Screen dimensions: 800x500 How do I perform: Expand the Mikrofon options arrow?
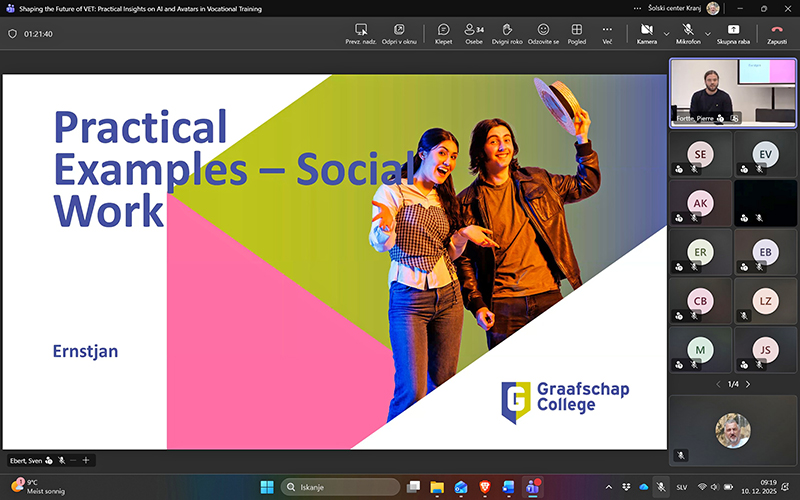pos(708,33)
